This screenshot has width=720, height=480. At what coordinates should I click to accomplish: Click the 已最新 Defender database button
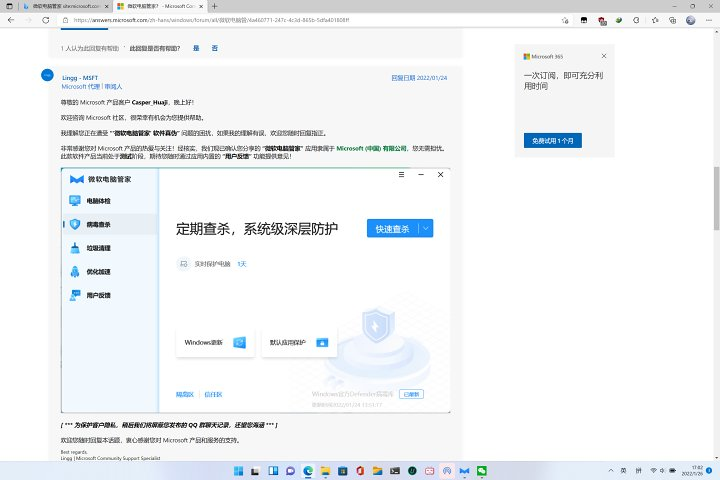click(x=411, y=394)
